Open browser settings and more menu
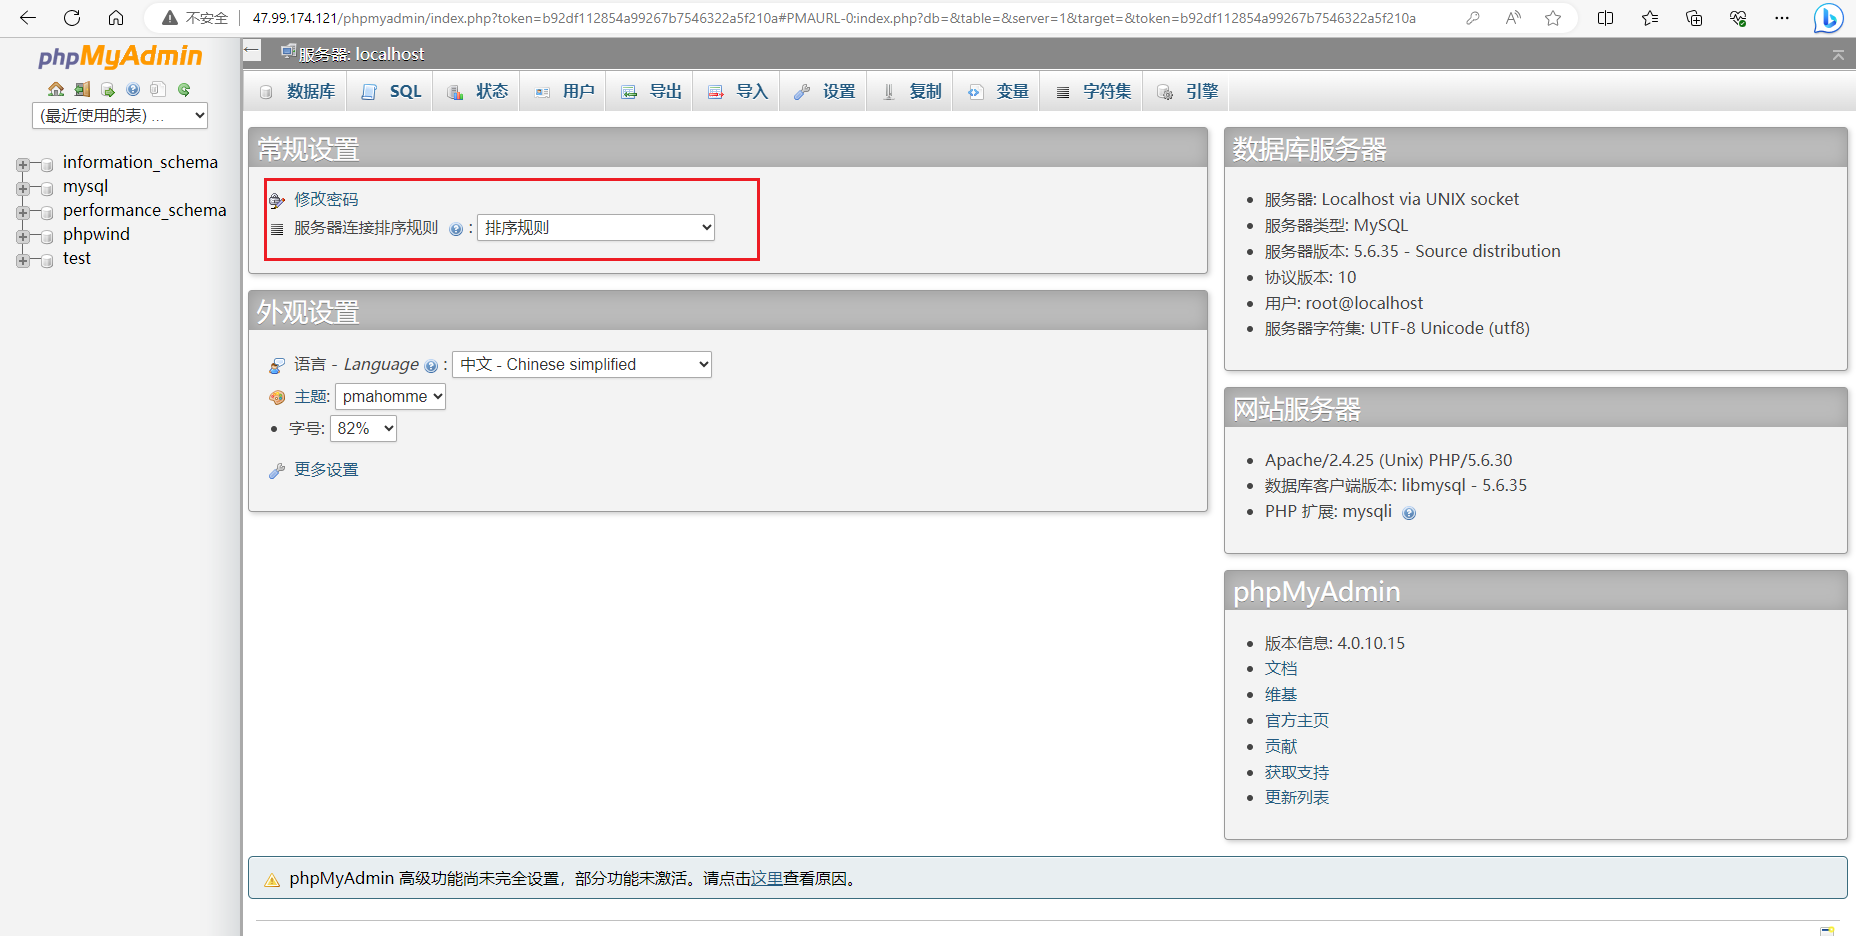The height and width of the screenshot is (936, 1856). pos(1782,18)
